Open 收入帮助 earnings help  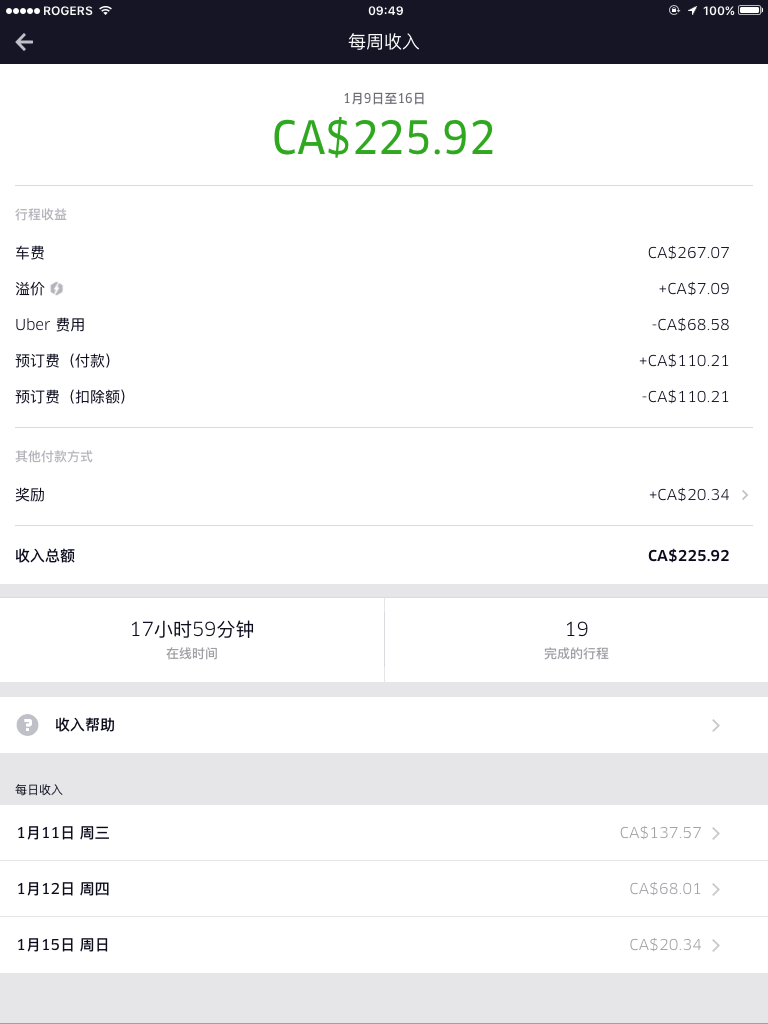pyautogui.click(x=384, y=725)
